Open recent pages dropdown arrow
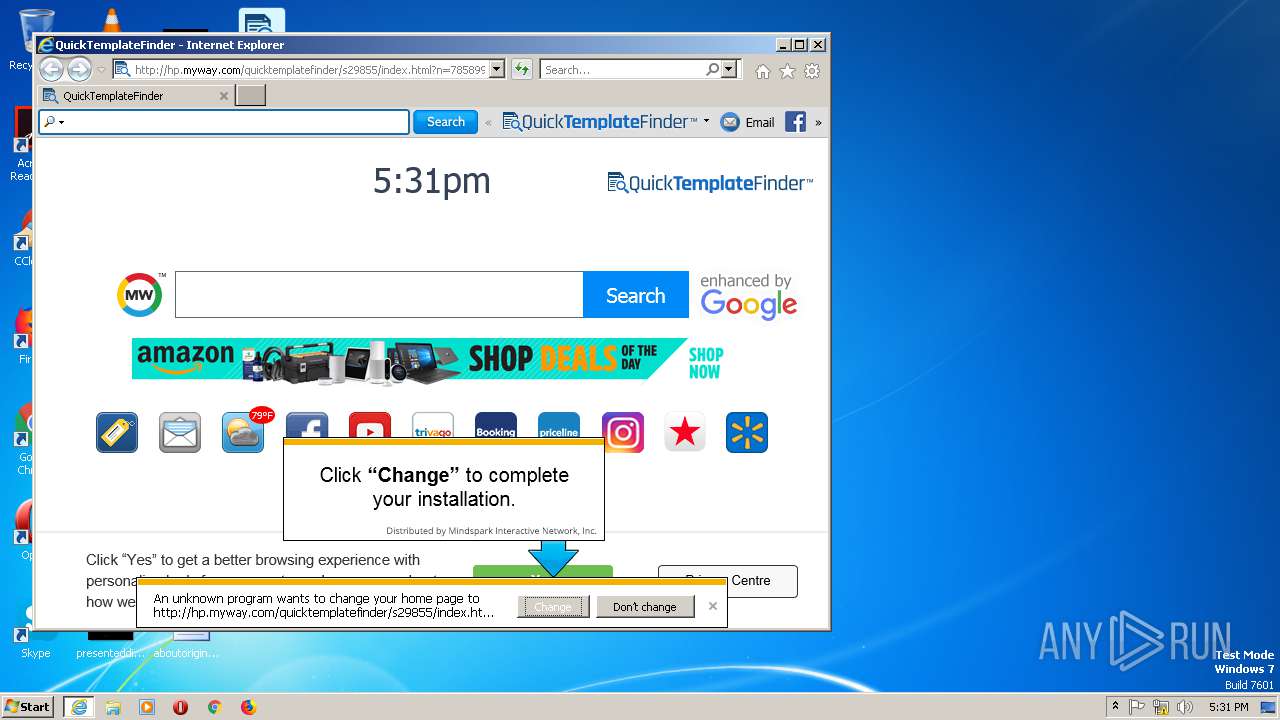Viewport: 1280px width, 720px height. [101, 70]
